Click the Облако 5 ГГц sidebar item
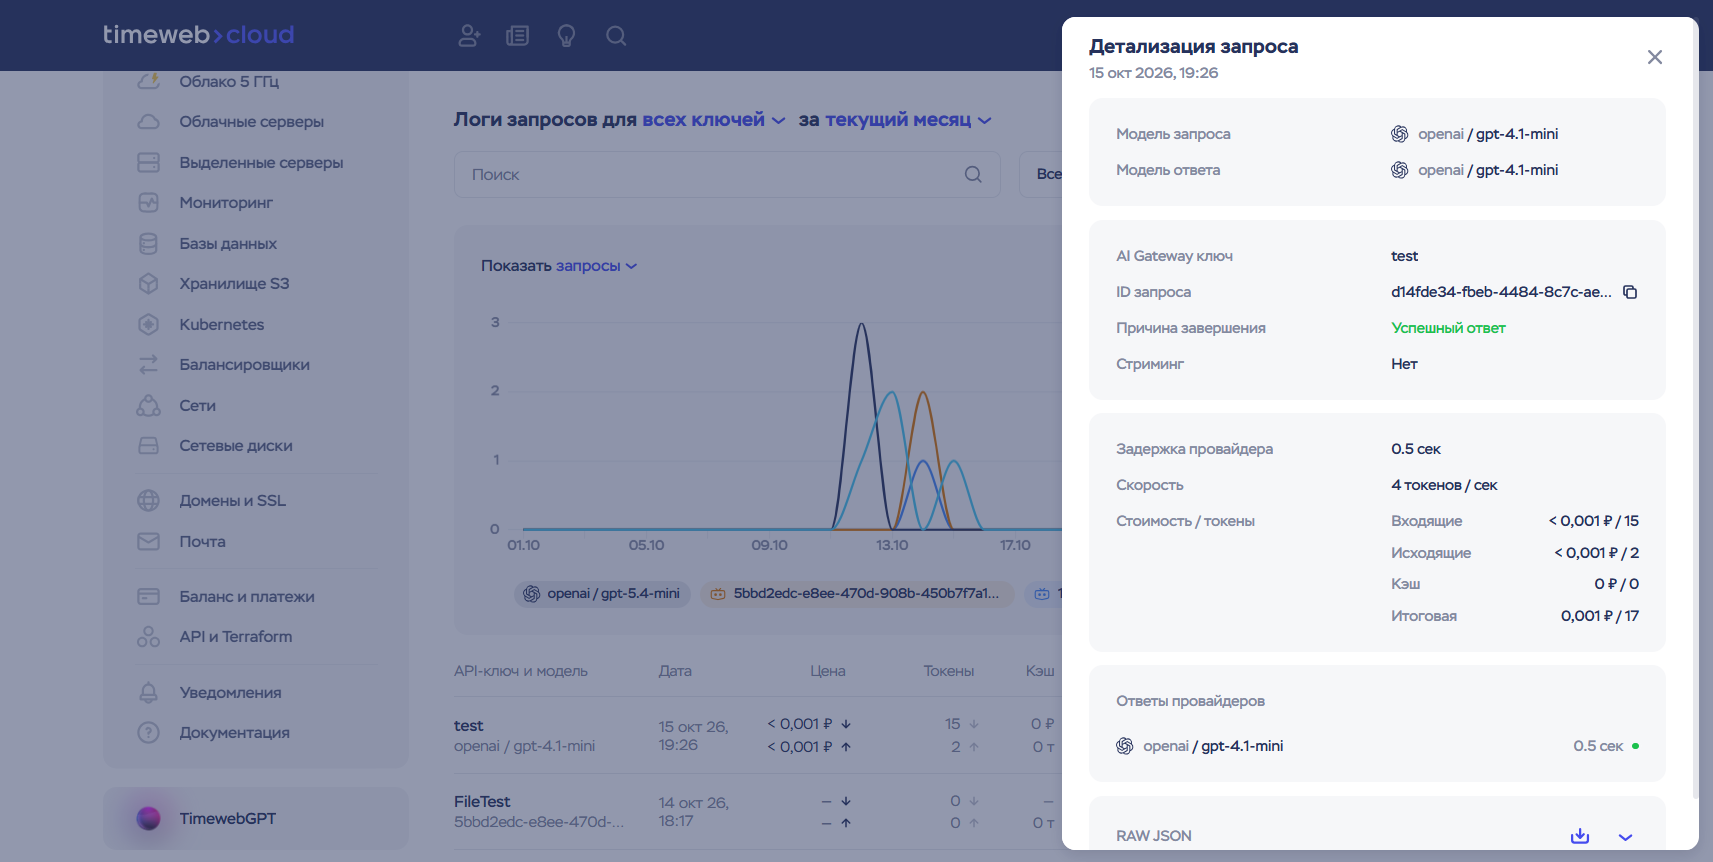Viewport: 1713px width, 862px height. [229, 82]
